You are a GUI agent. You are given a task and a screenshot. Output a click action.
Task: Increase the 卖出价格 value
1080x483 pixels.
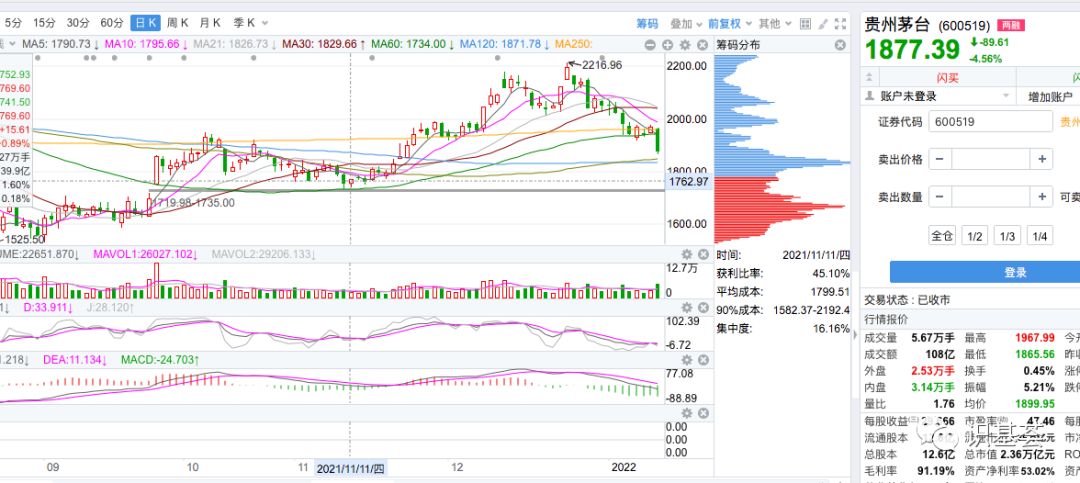1041,160
